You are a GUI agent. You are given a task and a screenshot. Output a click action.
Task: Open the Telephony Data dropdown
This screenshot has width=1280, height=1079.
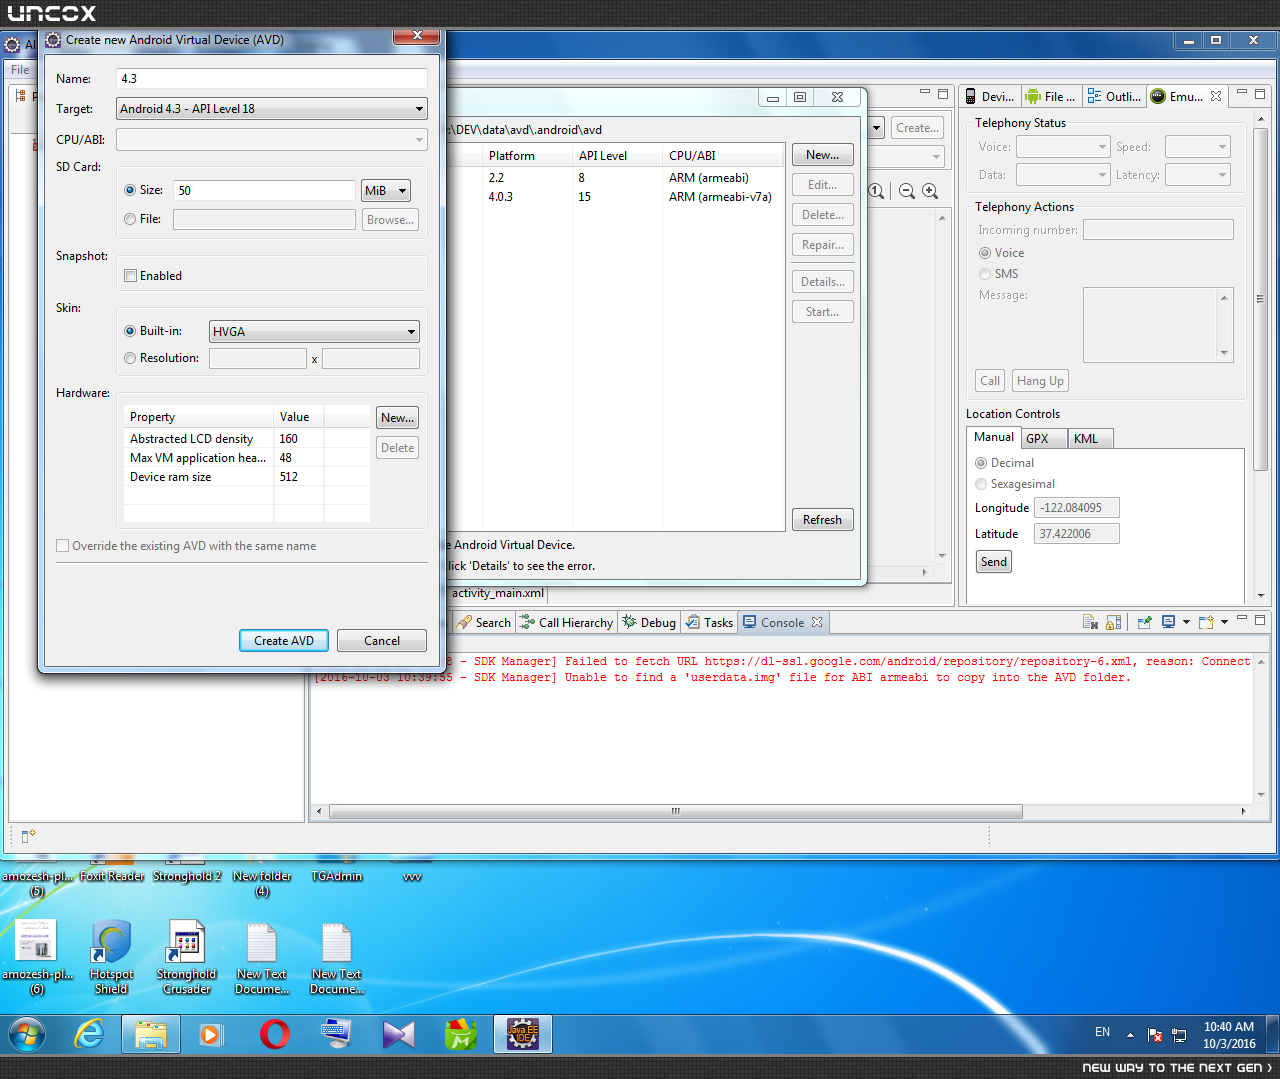point(1064,175)
